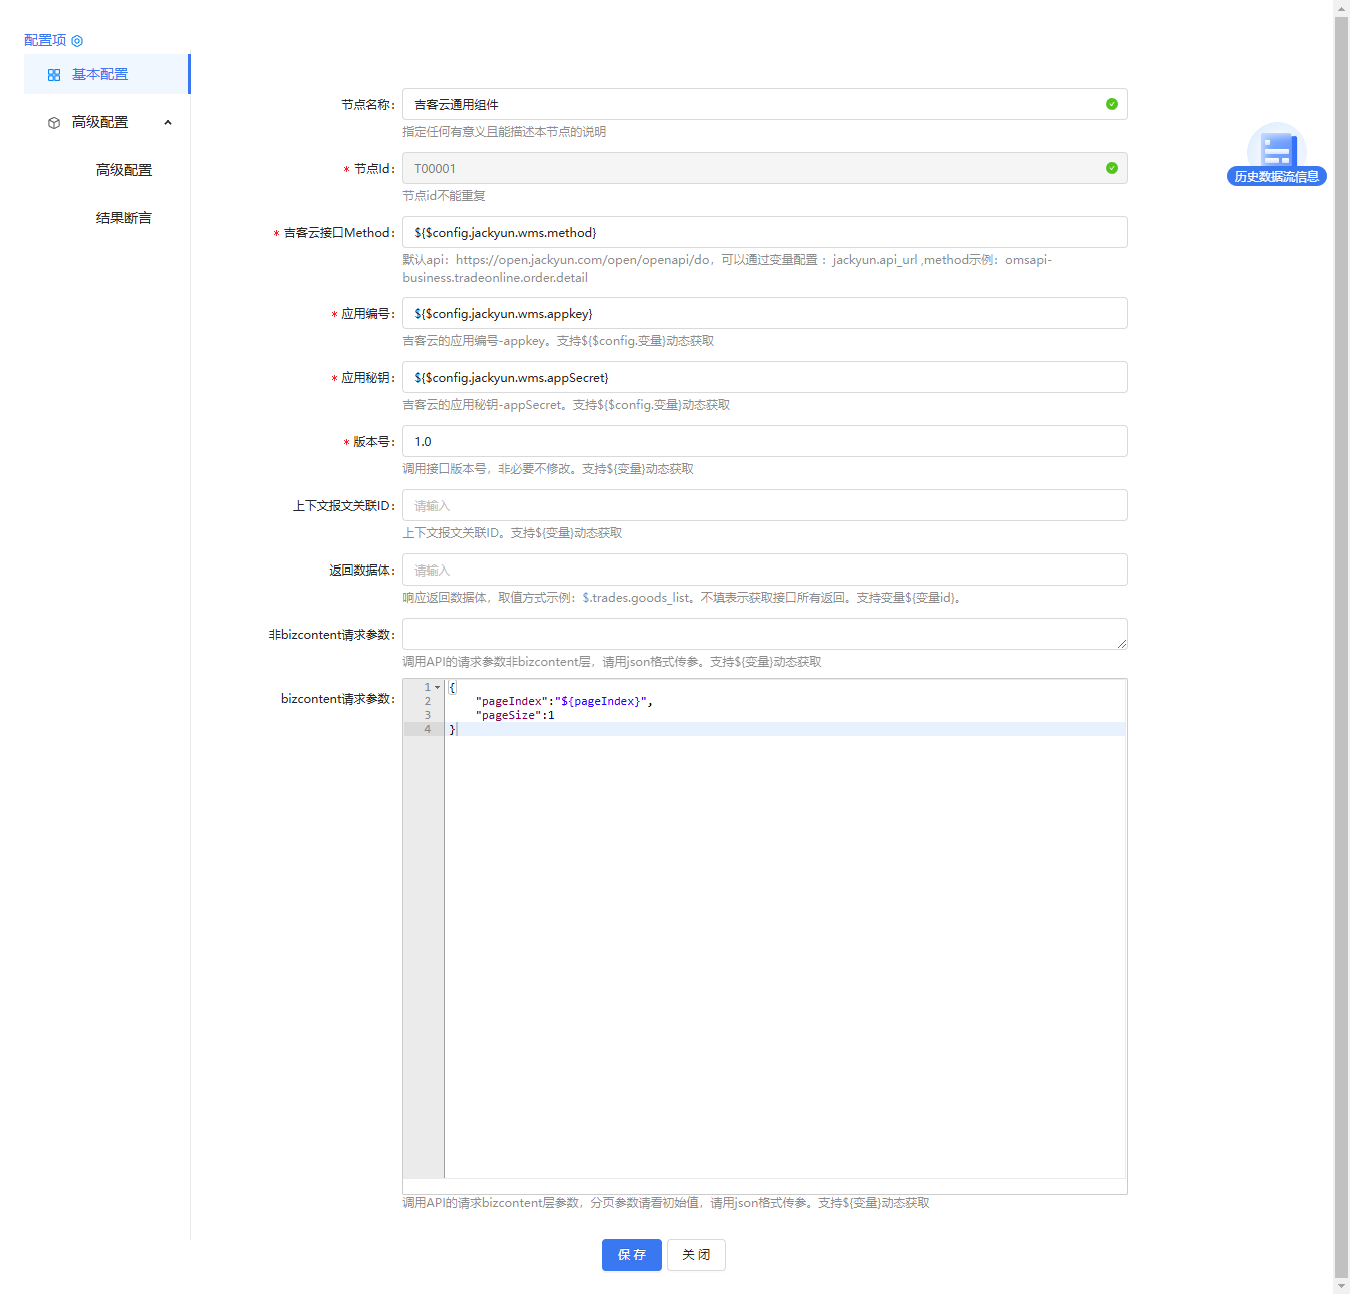This screenshot has height=1294, width=1350.
Task: Click the grid icon next to 基本配置
Action: click(x=54, y=75)
